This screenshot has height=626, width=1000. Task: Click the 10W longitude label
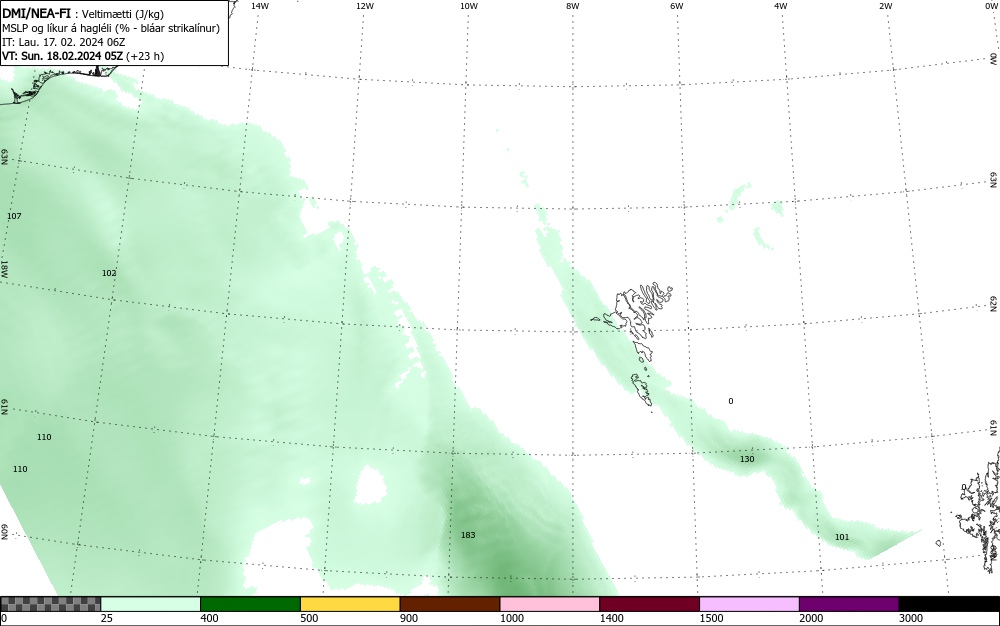469,6
